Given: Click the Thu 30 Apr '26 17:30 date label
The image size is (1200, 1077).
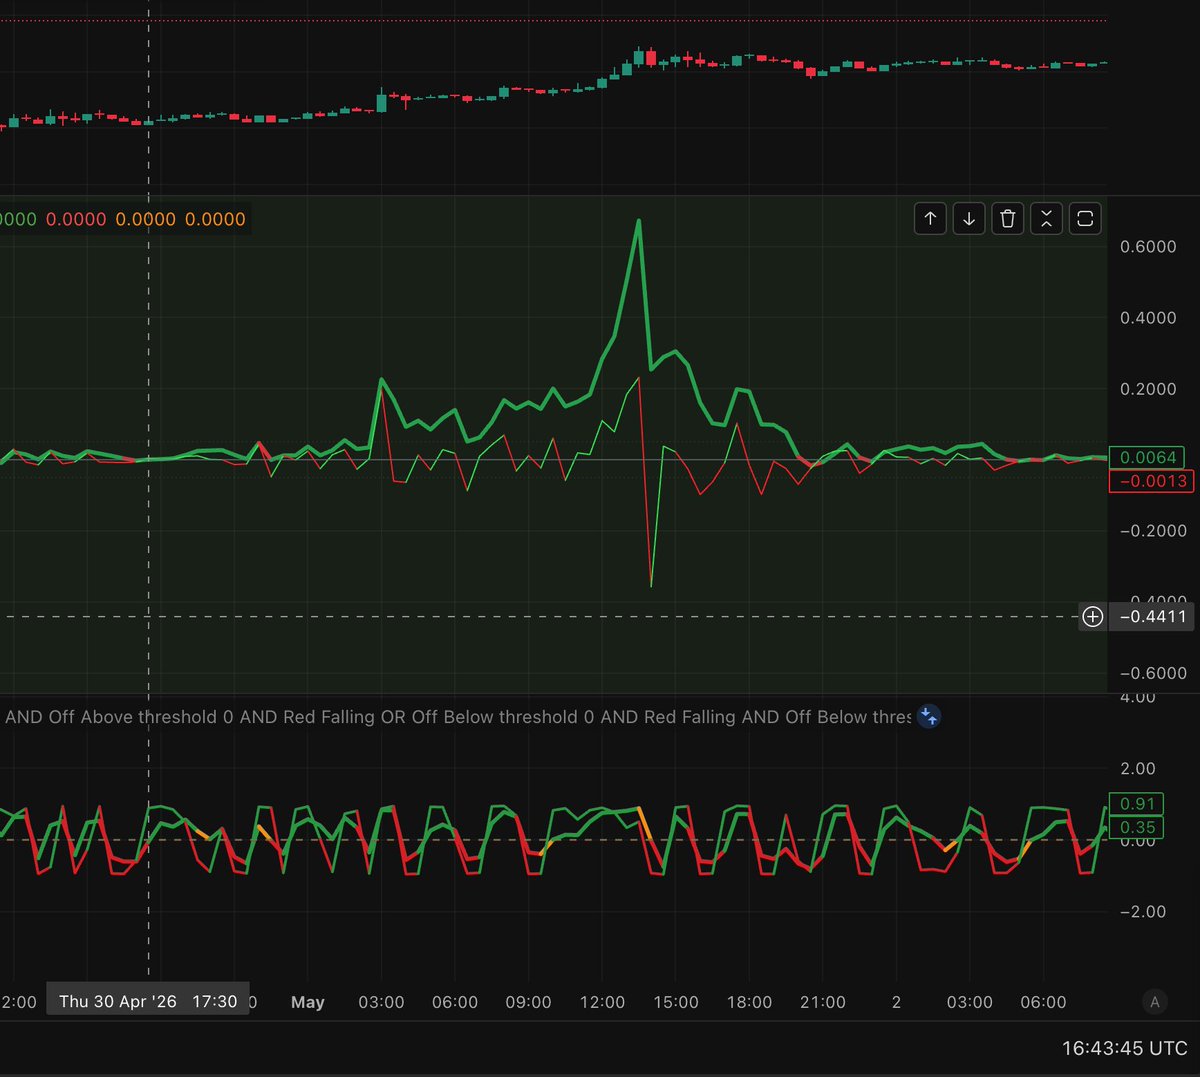Looking at the screenshot, I should pyautogui.click(x=148, y=1001).
